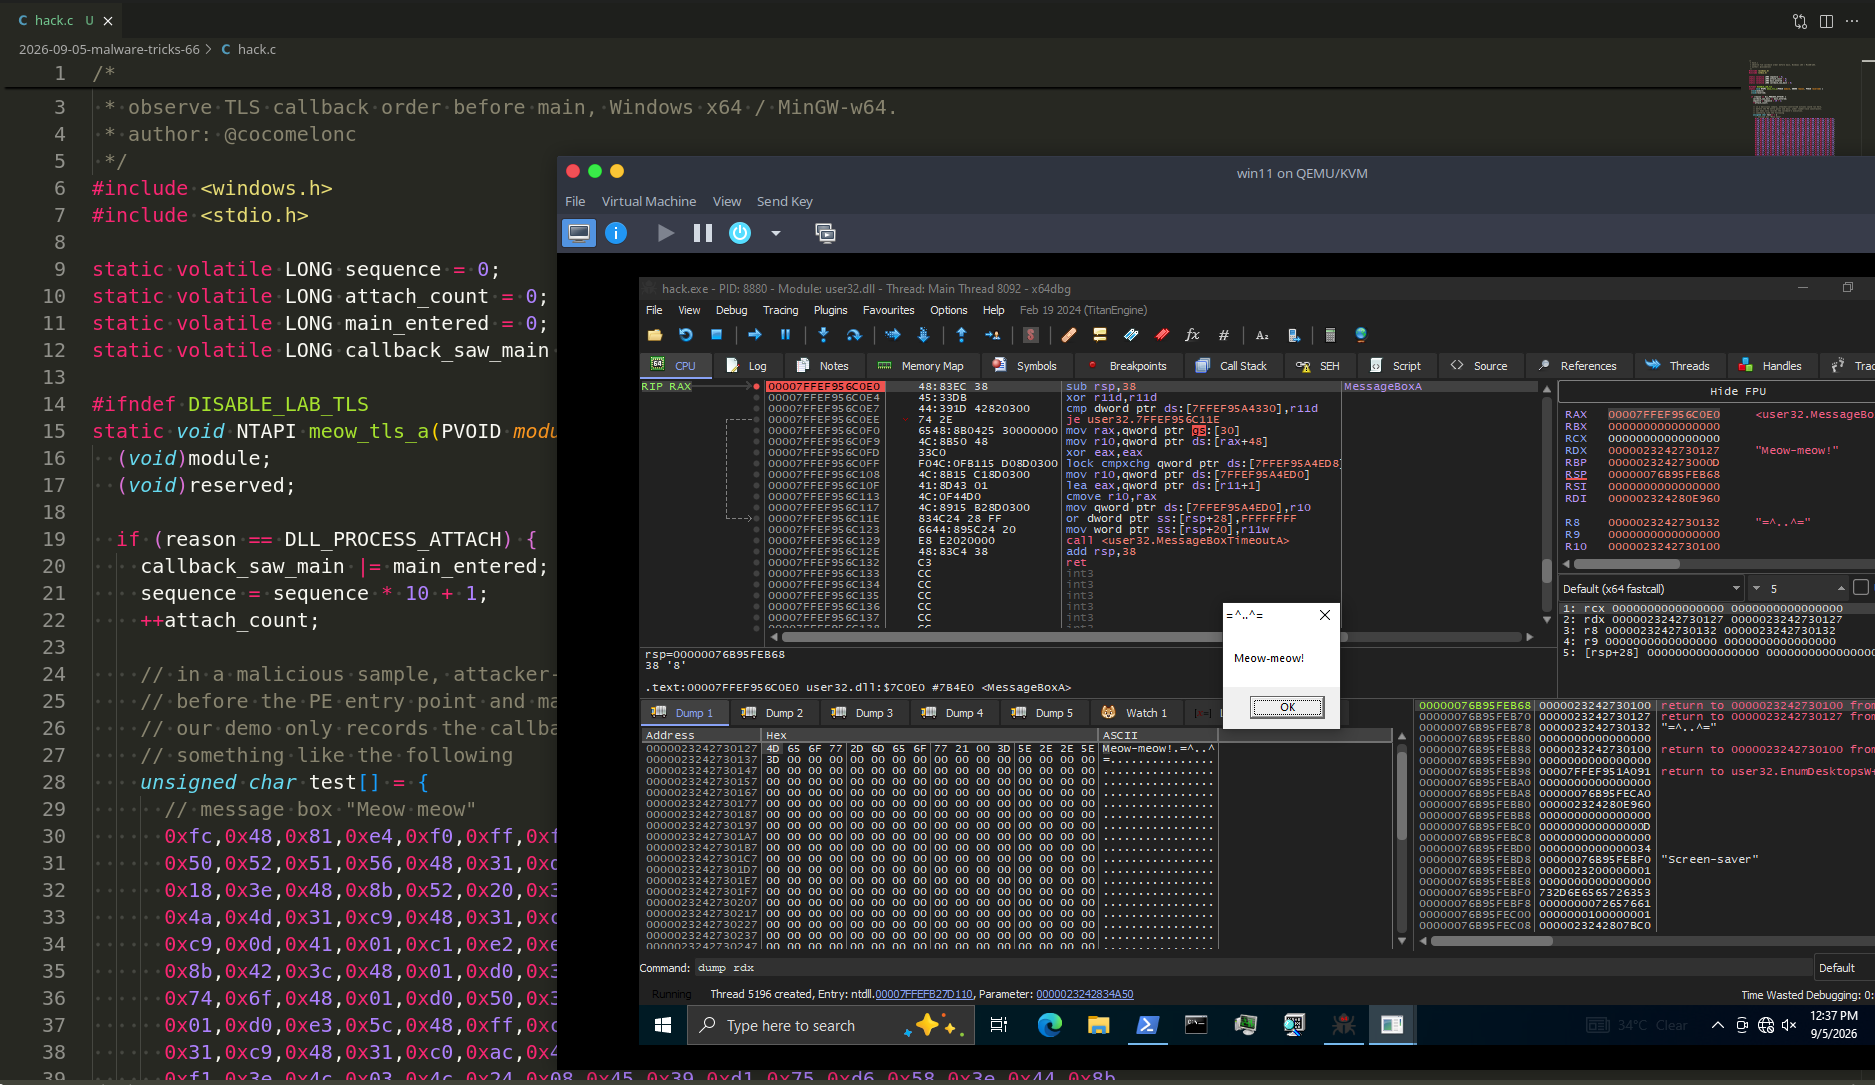Run the virtual machine with play button
This screenshot has height=1085, width=1875.
[666, 233]
